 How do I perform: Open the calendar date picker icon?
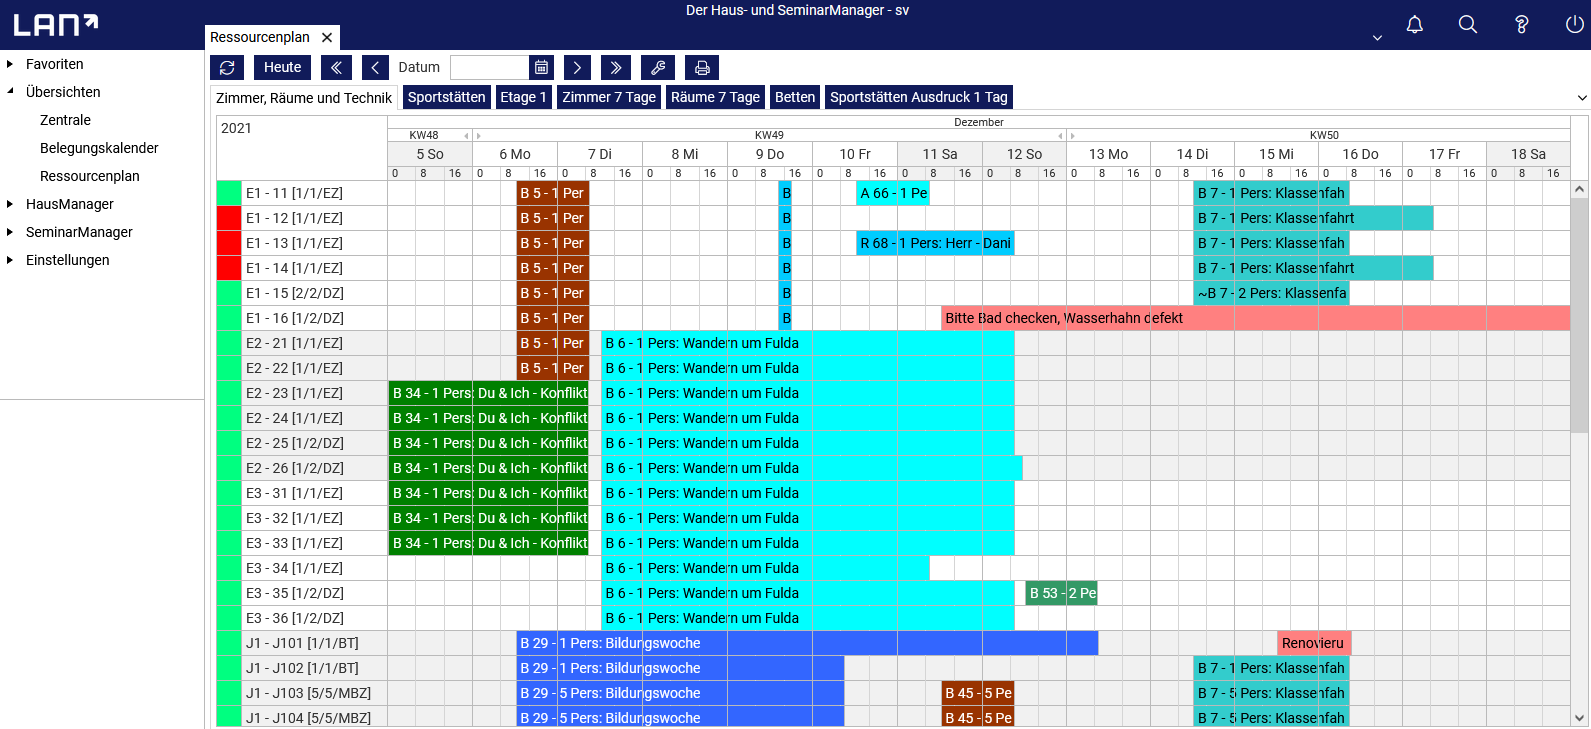pyautogui.click(x=541, y=67)
